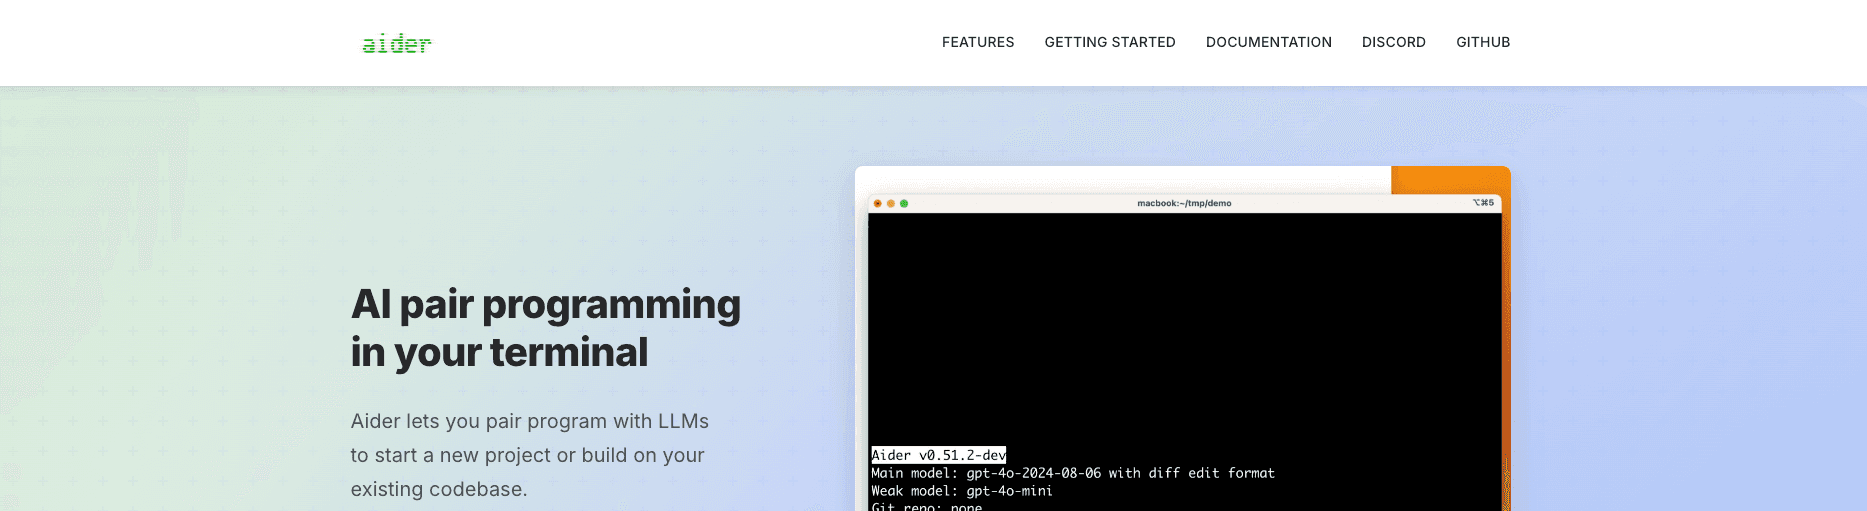
Task: Open the Discord nav link
Action: pyautogui.click(x=1394, y=42)
